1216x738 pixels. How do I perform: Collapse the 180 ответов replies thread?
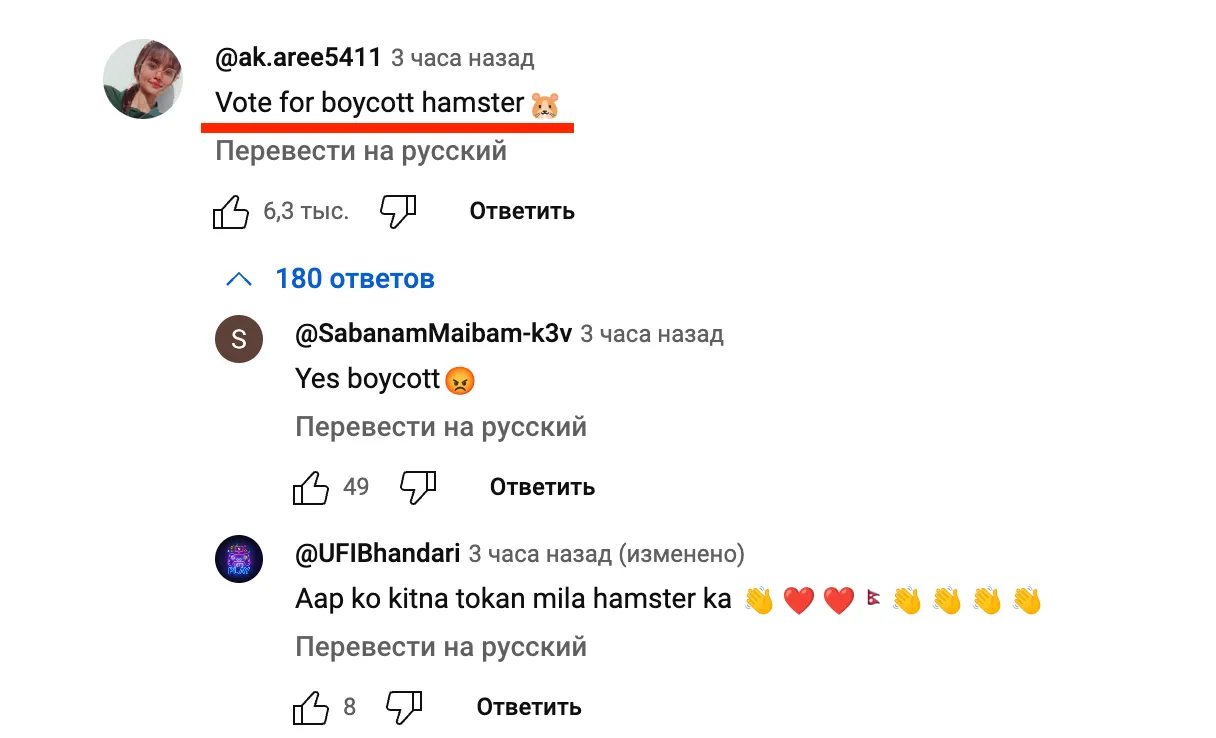click(354, 279)
